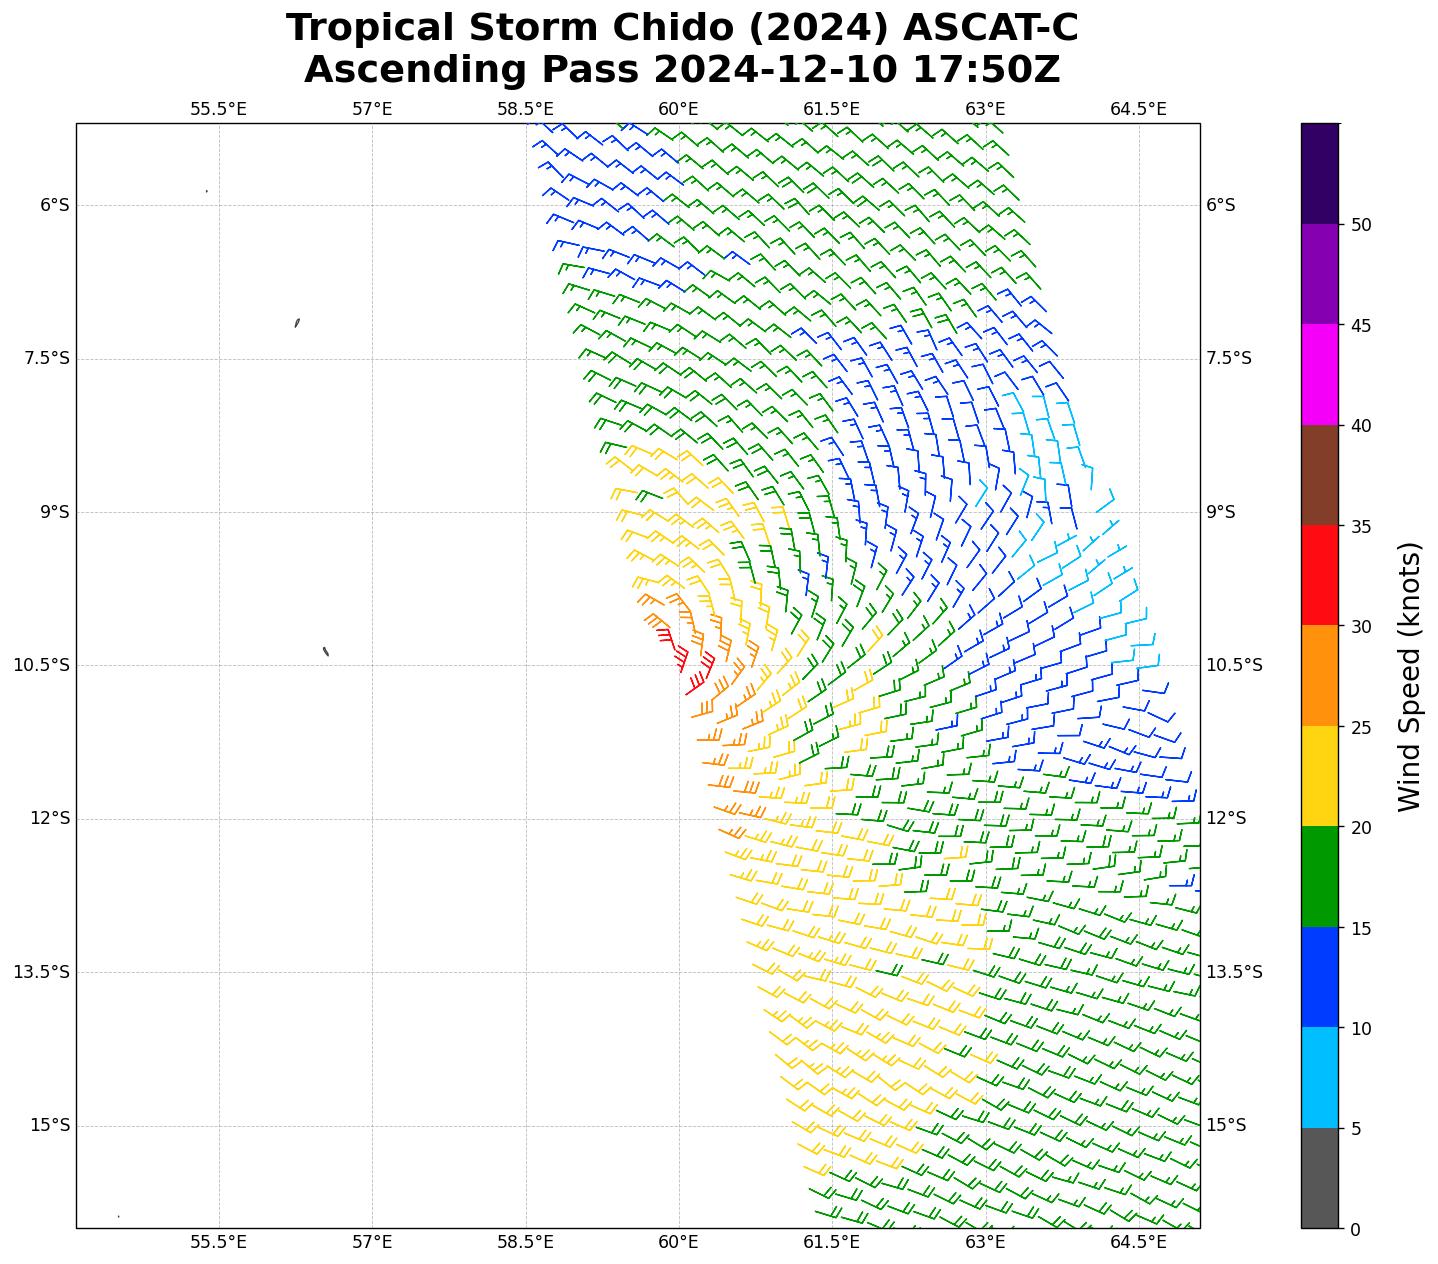Click the 'Tropical Storm Chido (2024) ASCAT-C' title

[682, 28]
